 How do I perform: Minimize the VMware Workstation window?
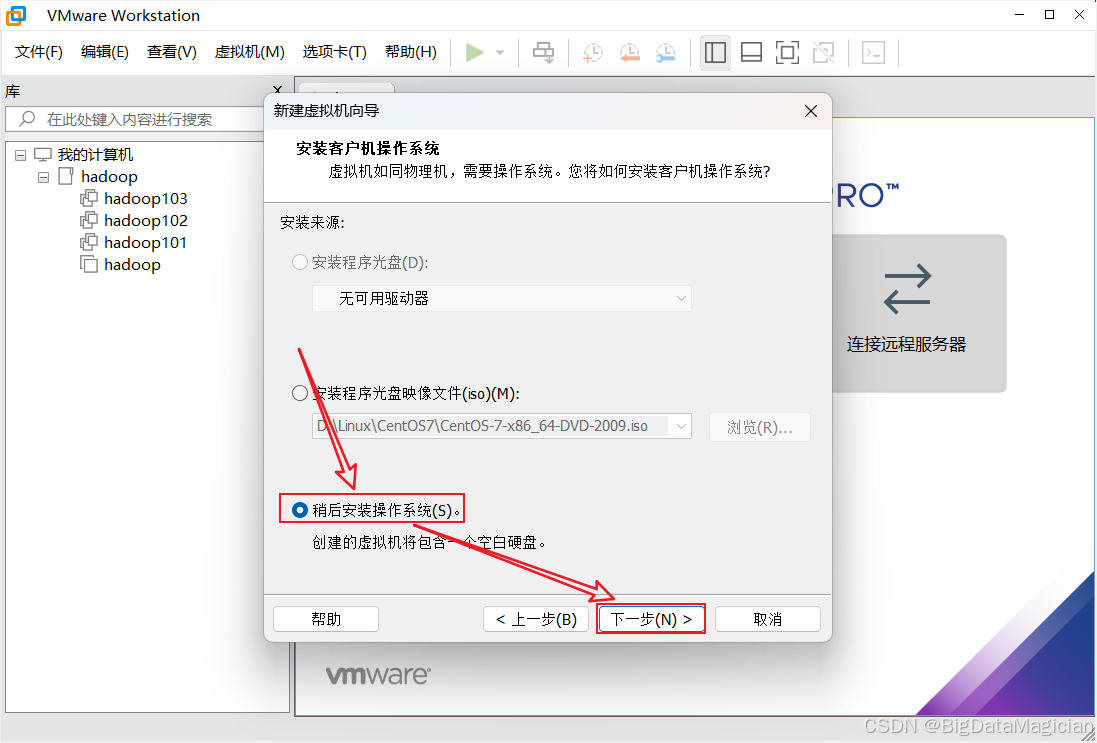pyautogui.click(x=1018, y=15)
